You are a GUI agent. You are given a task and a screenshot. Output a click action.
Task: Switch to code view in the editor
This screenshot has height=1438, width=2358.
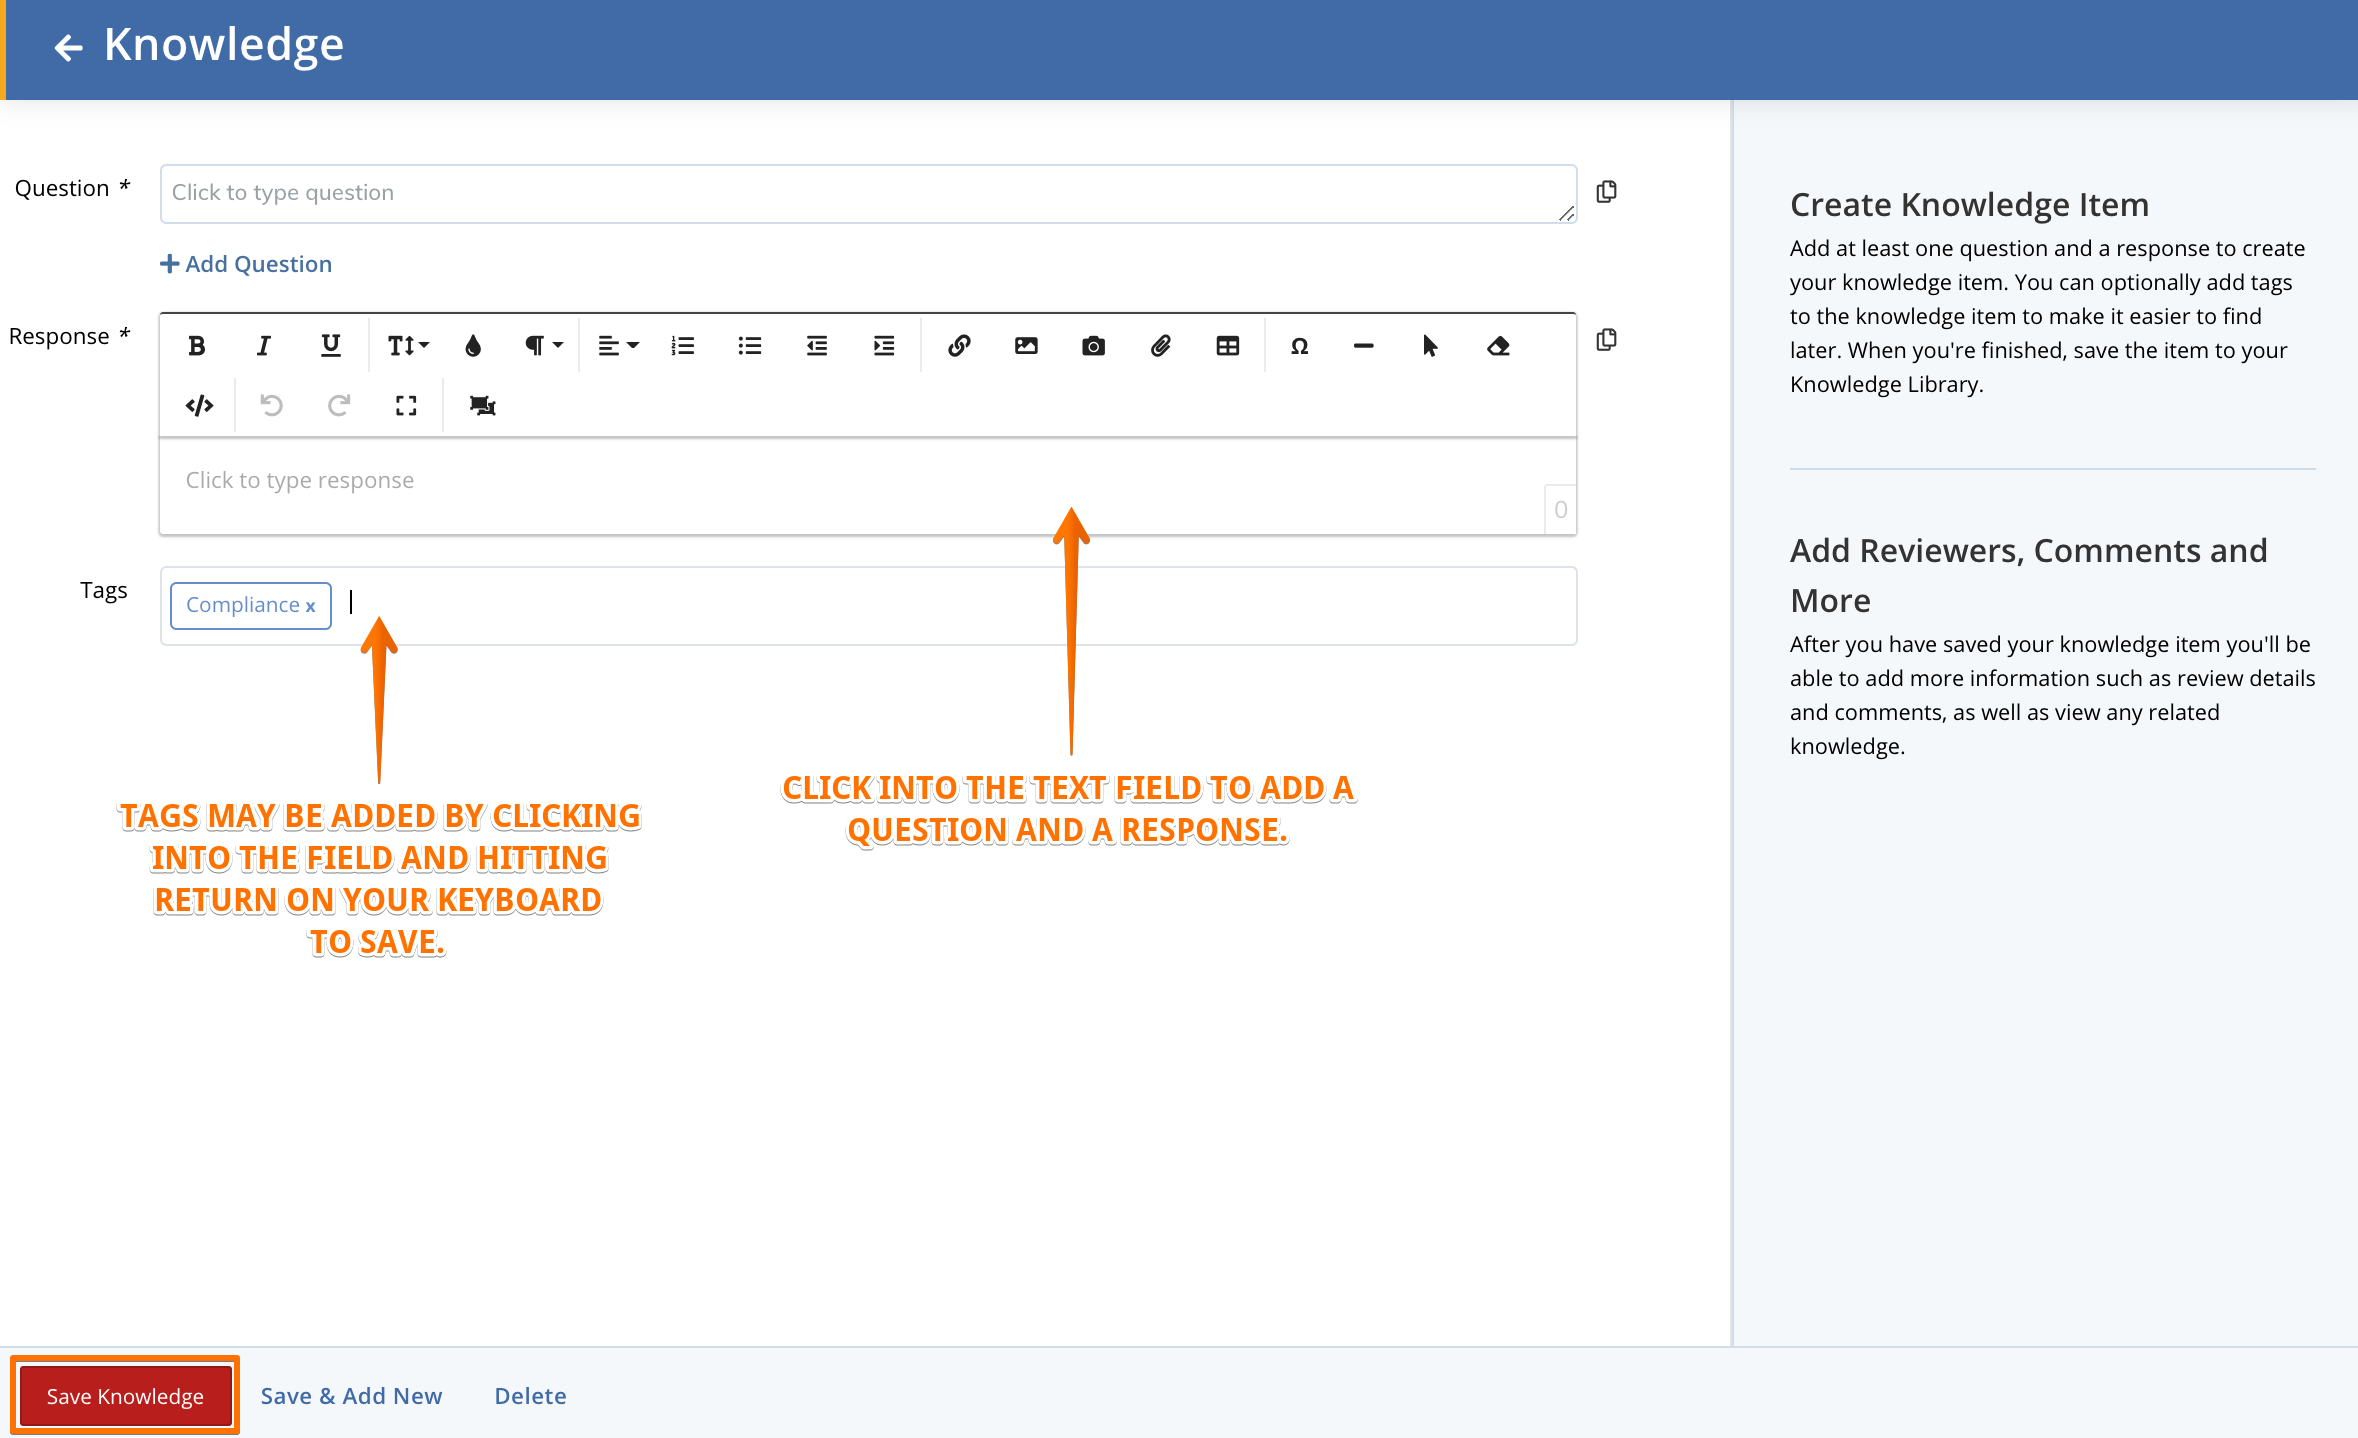tap(200, 405)
